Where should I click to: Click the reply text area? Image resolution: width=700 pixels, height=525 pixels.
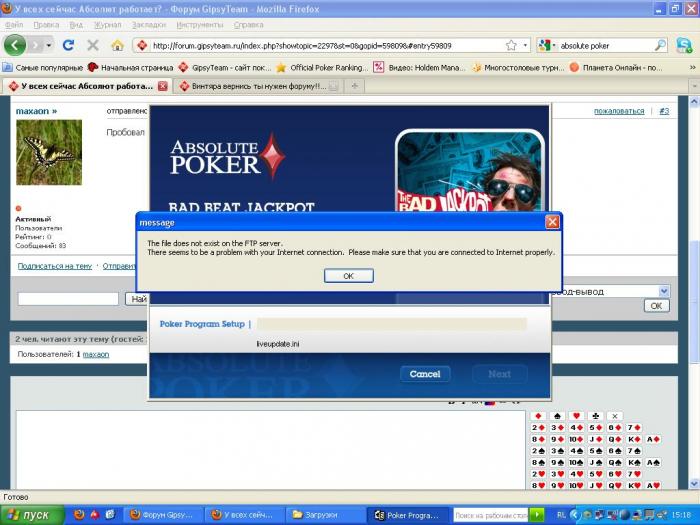(x=271, y=450)
